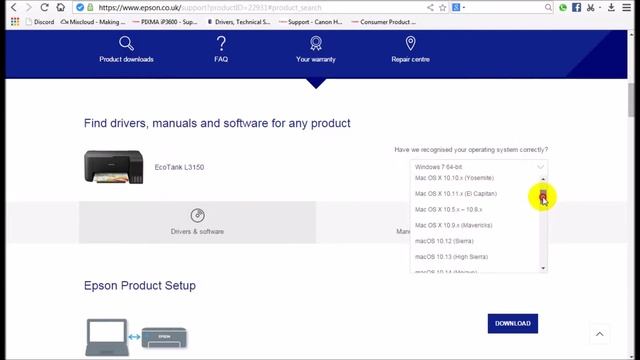Click the green padlock security icon
Screen dimensions: 640x360
point(90,7)
